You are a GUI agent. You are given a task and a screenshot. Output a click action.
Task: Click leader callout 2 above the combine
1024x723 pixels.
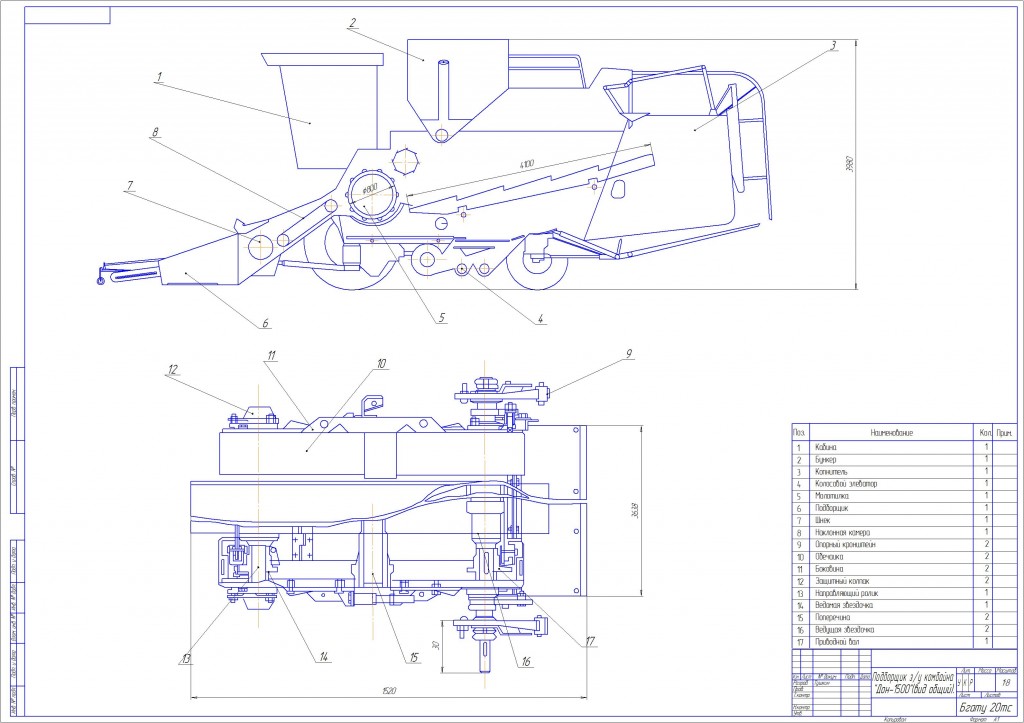(x=353, y=24)
